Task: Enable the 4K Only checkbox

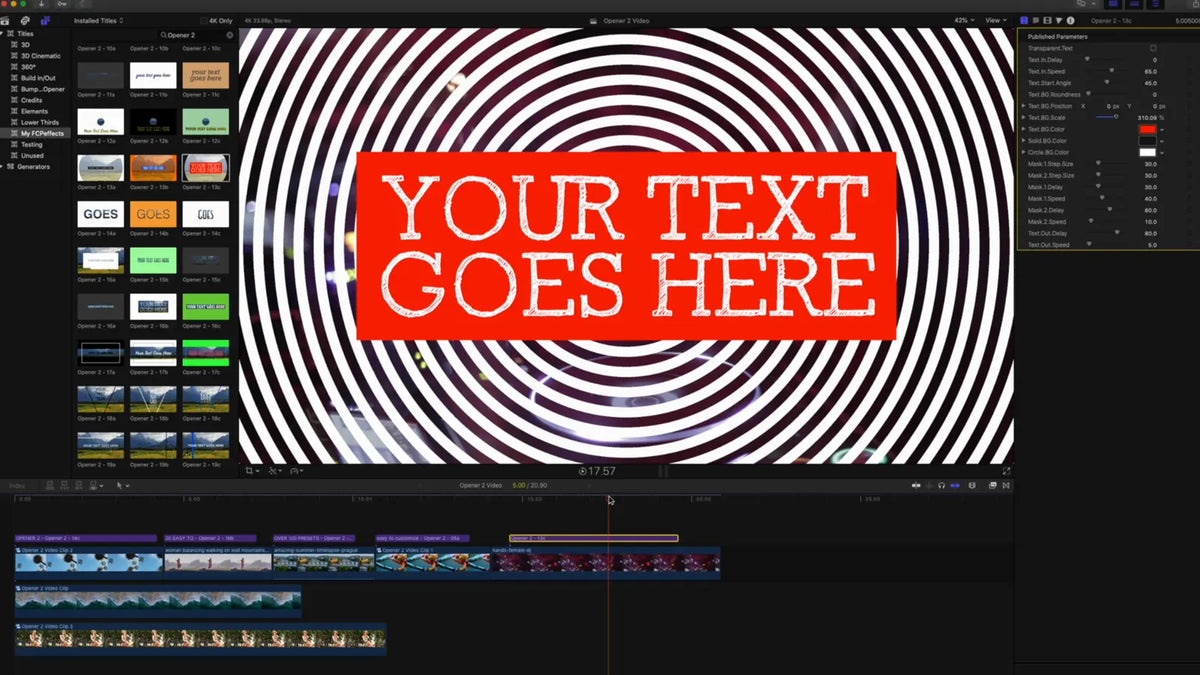Action: (204, 20)
